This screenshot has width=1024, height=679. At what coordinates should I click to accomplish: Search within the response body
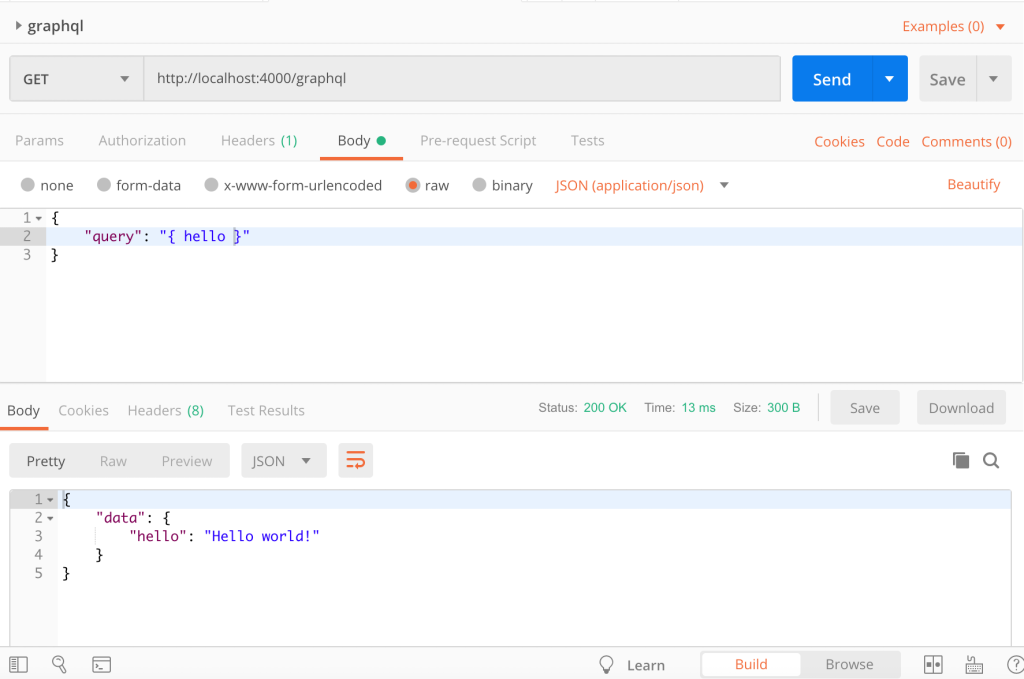coord(991,460)
